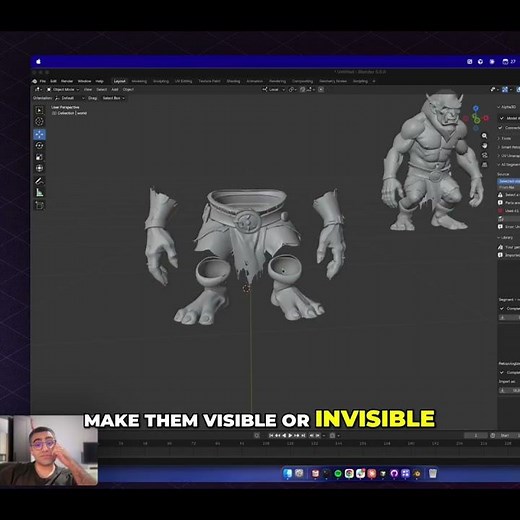Select the Add Cube tool

click(x=39, y=205)
